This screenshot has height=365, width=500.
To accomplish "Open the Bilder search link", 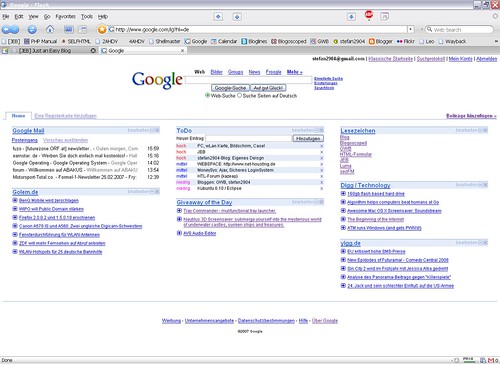I will [216, 72].
